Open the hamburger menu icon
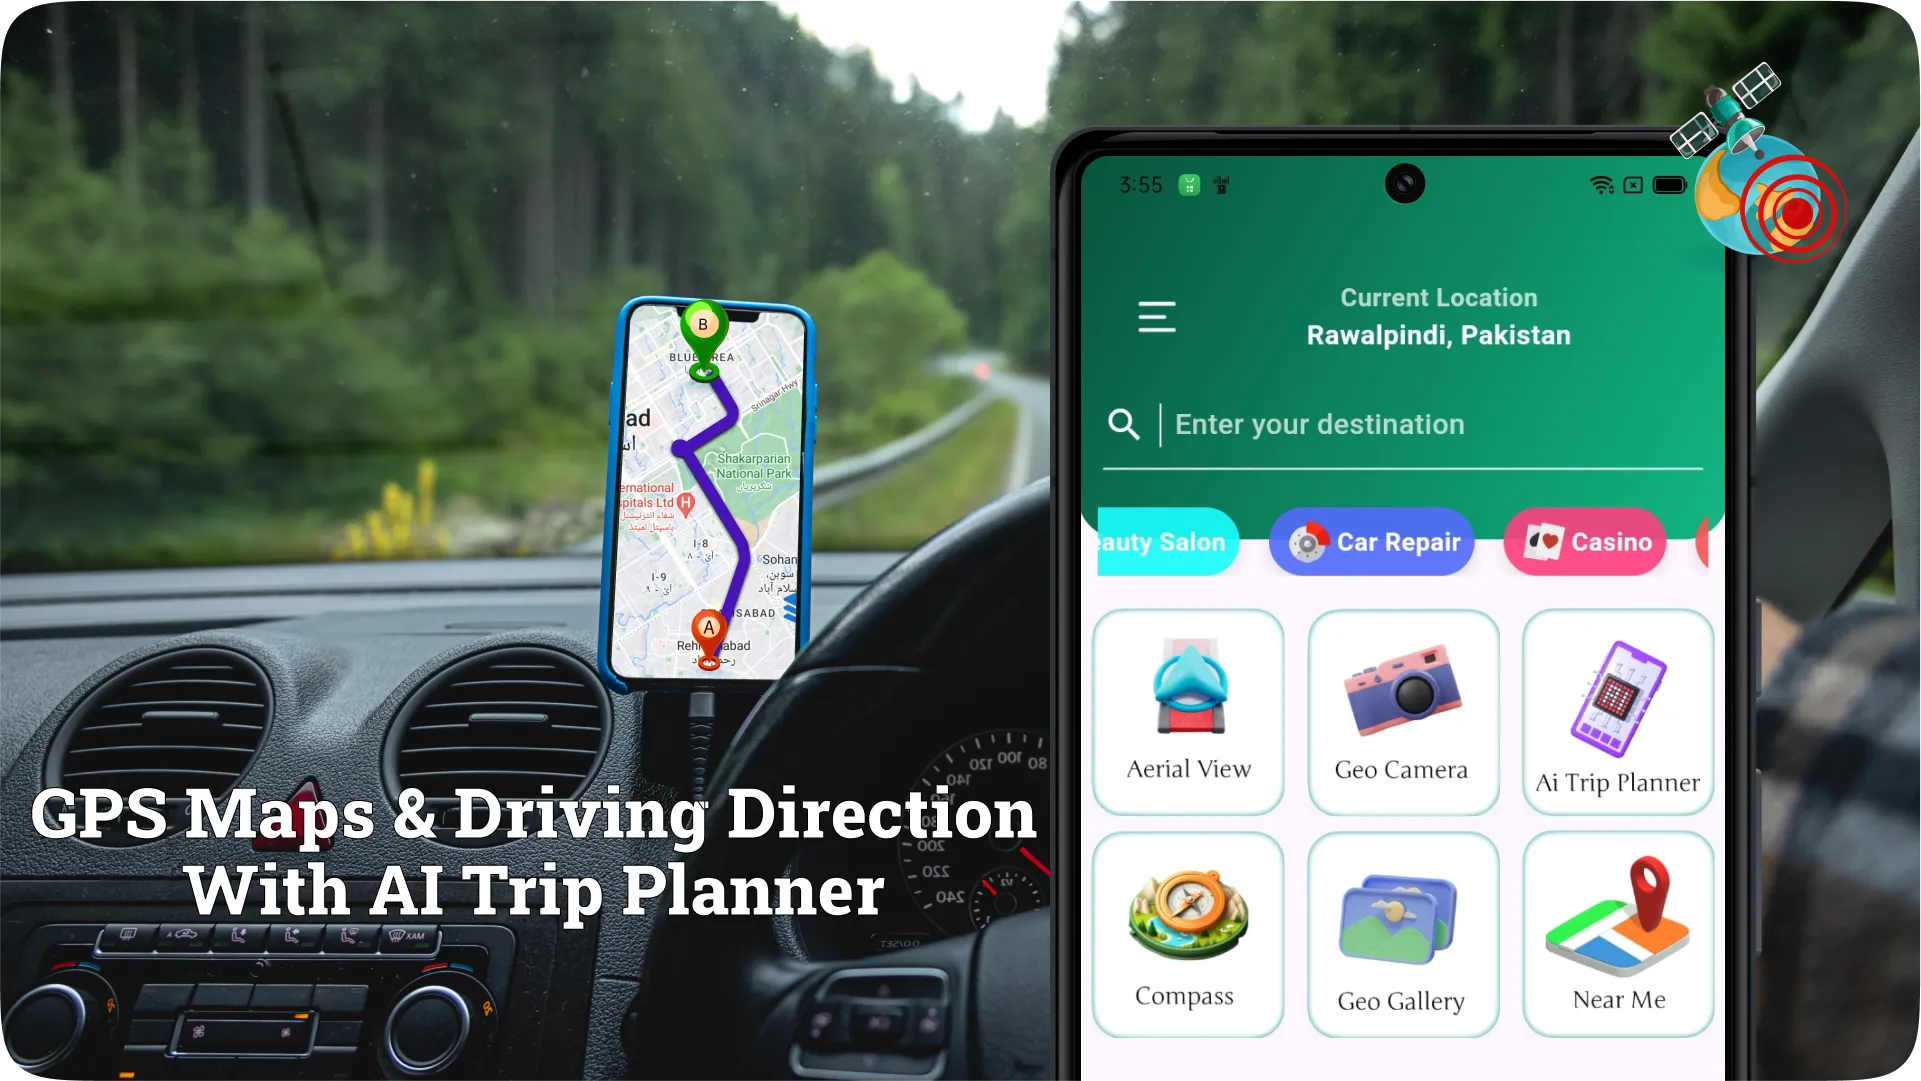Screen dimensions: 1921x1081 (x=1154, y=317)
